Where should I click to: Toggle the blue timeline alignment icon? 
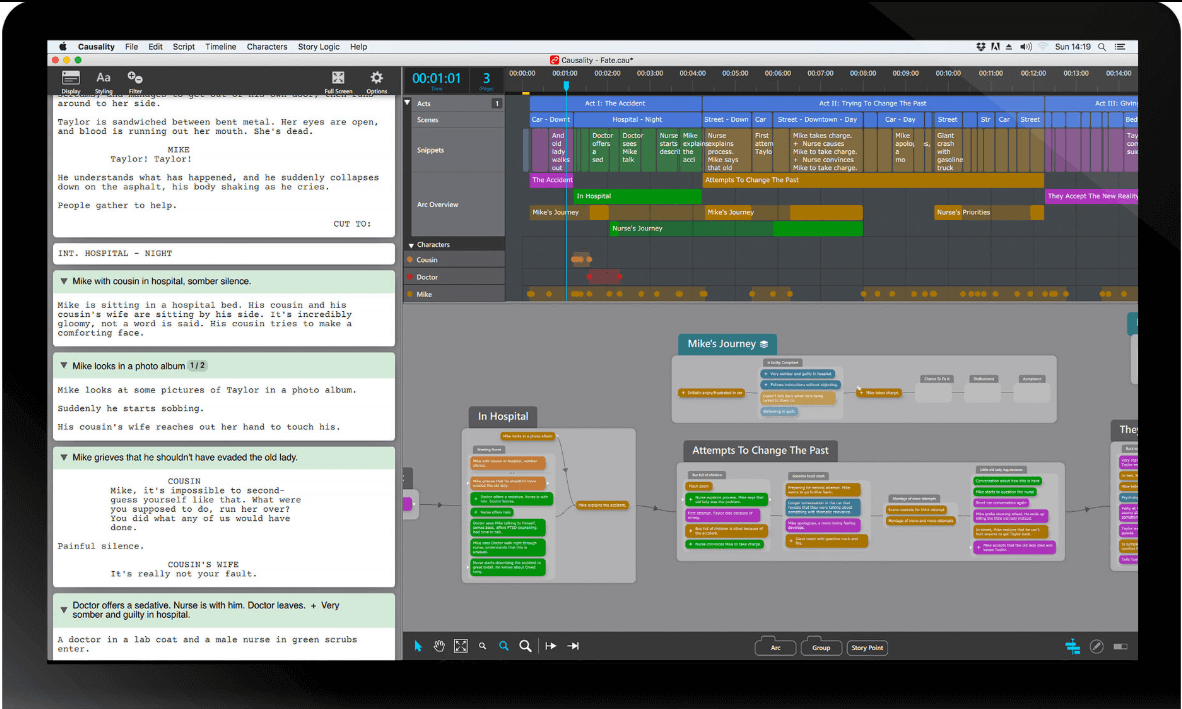pos(1073,647)
